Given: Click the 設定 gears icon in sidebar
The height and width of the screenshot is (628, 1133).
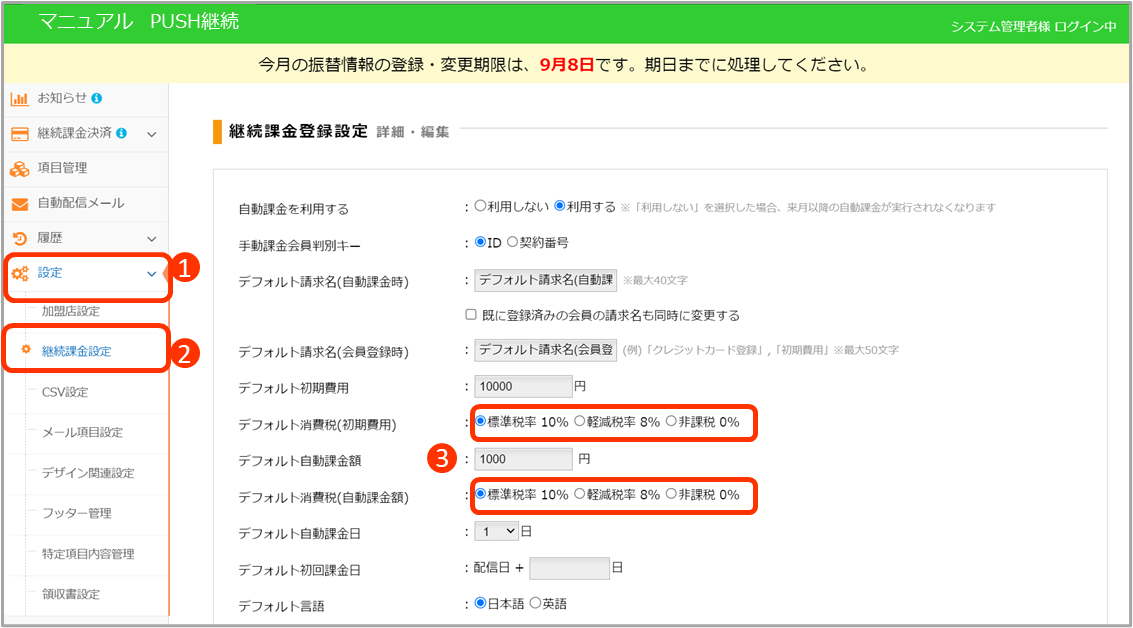Looking at the screenshot, I should coord(19,273).
